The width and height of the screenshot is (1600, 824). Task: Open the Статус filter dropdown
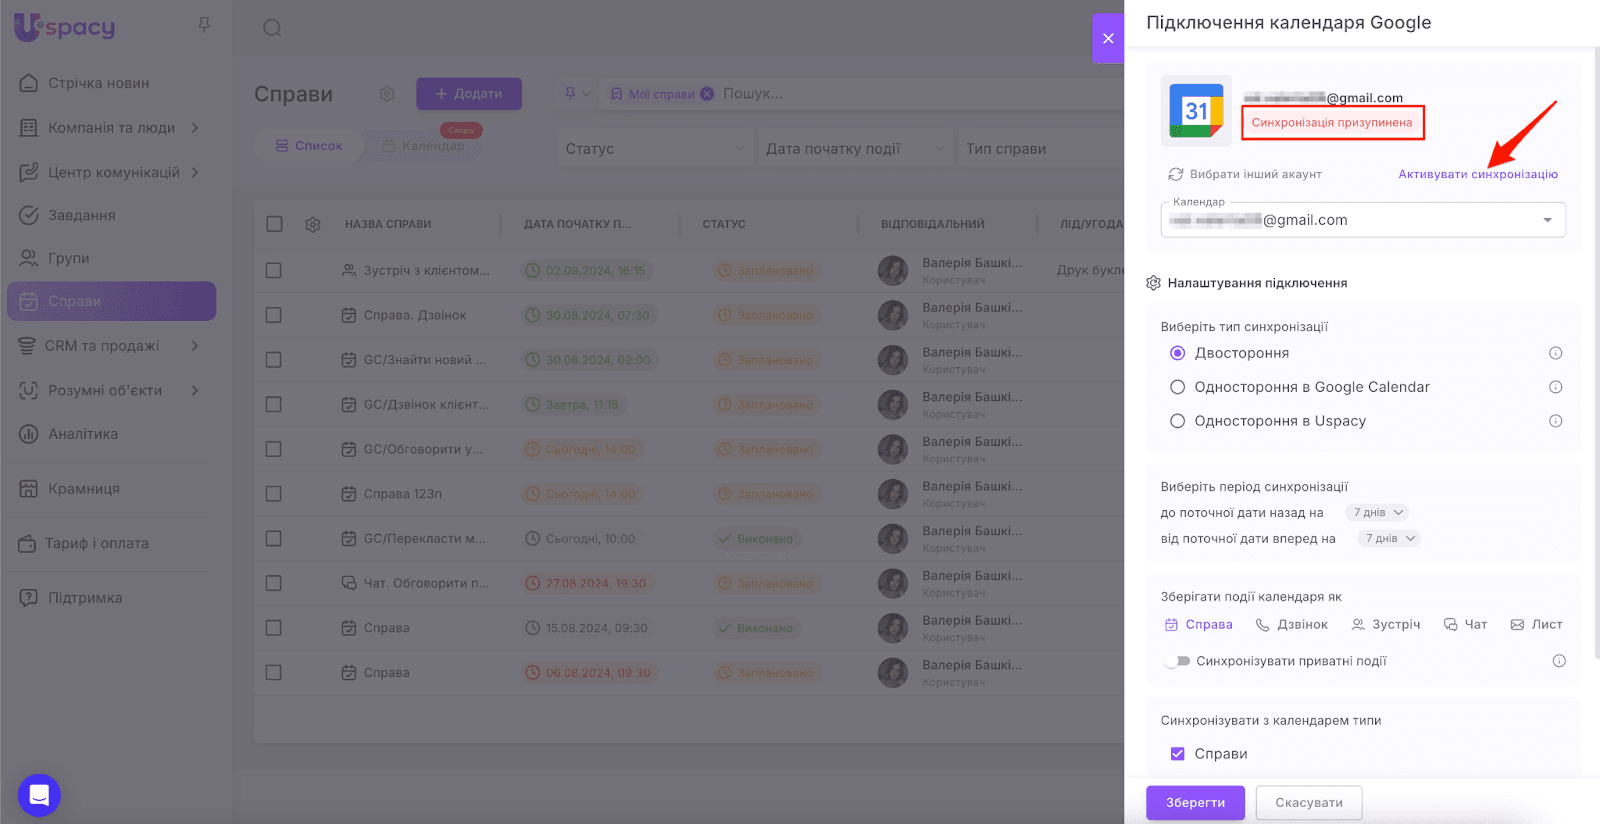(x=654, y=149)
